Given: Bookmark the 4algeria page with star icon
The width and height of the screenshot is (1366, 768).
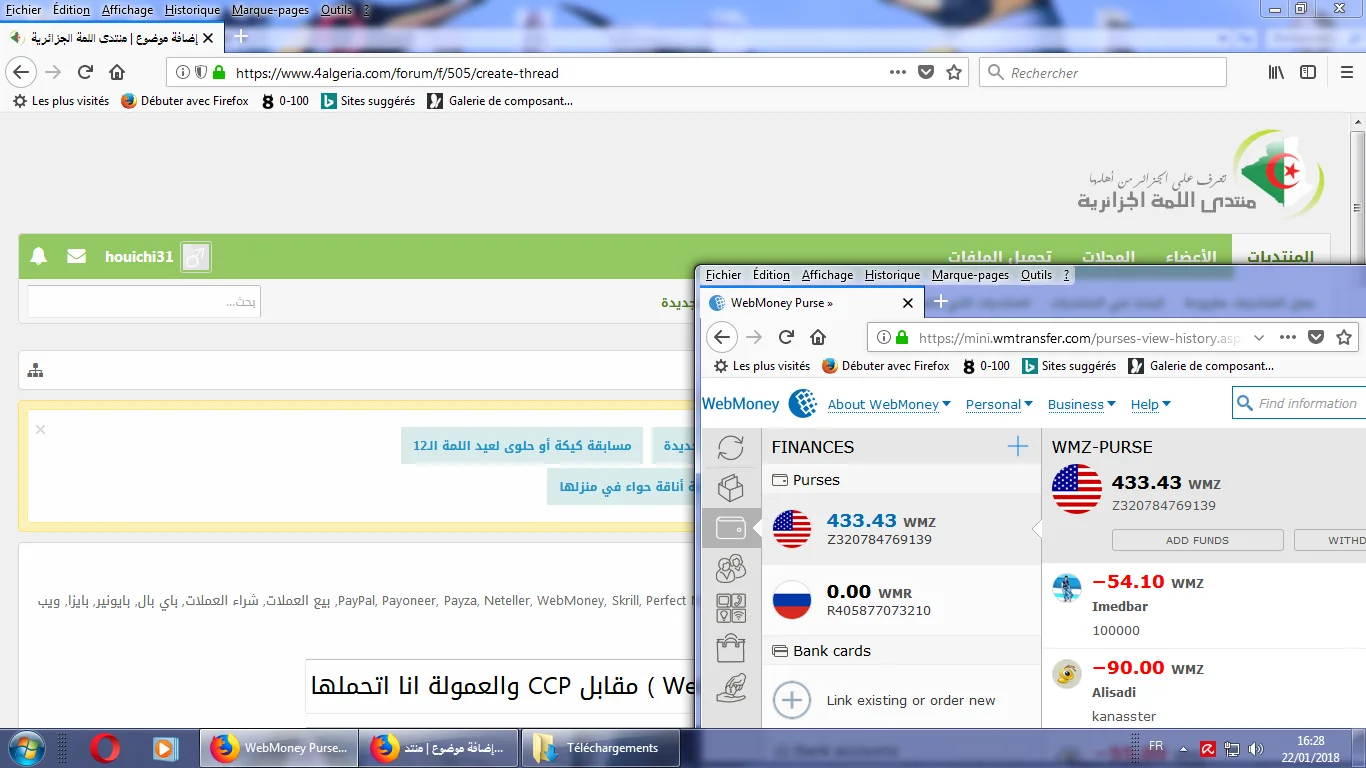Looking at the screenshot, I should click(x=954, y=73).
